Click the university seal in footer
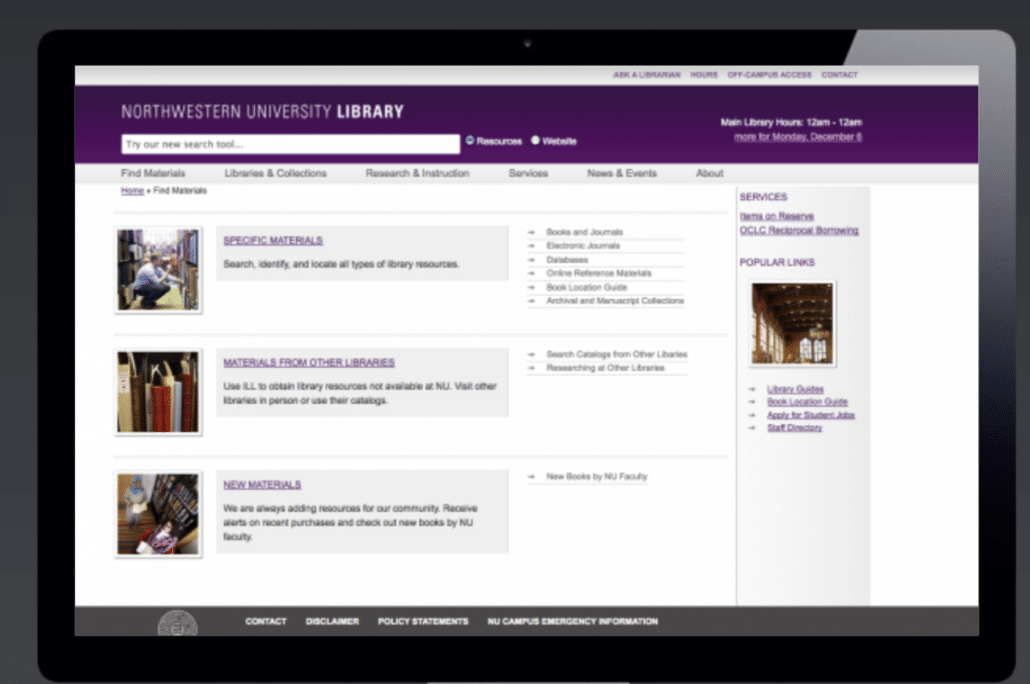 tap(177, 623)
